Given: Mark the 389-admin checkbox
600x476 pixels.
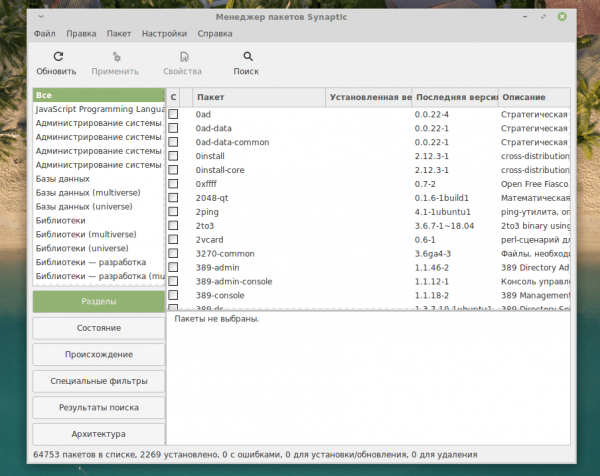Looking at the screenshot, I should coord(173,267).
